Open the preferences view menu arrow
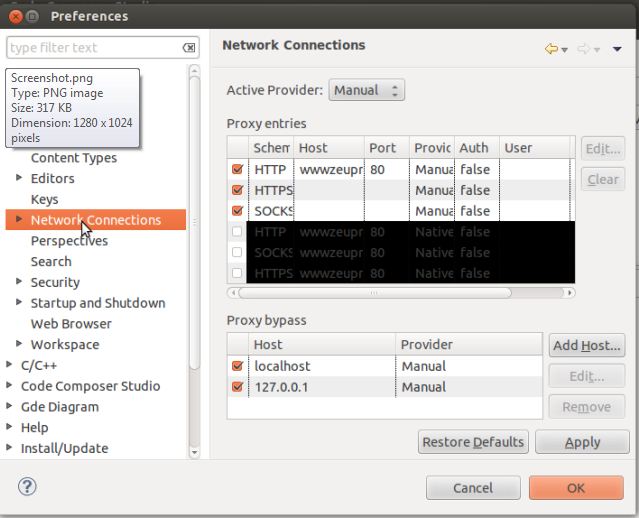The width and height of the screenshot is (639, 518). [618, 48]
